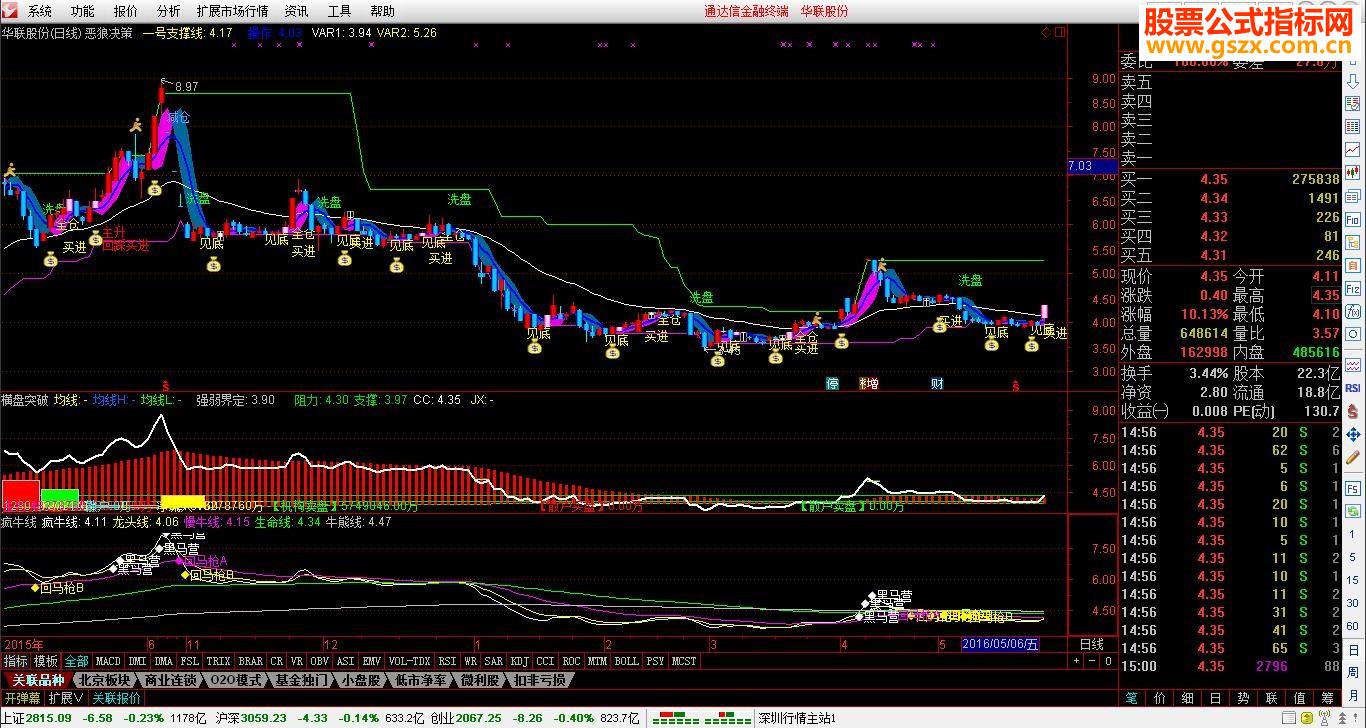The height and width of the screenshot is (728, 1366).
Task: Open the 工具 menu
Action: (340, 11)
